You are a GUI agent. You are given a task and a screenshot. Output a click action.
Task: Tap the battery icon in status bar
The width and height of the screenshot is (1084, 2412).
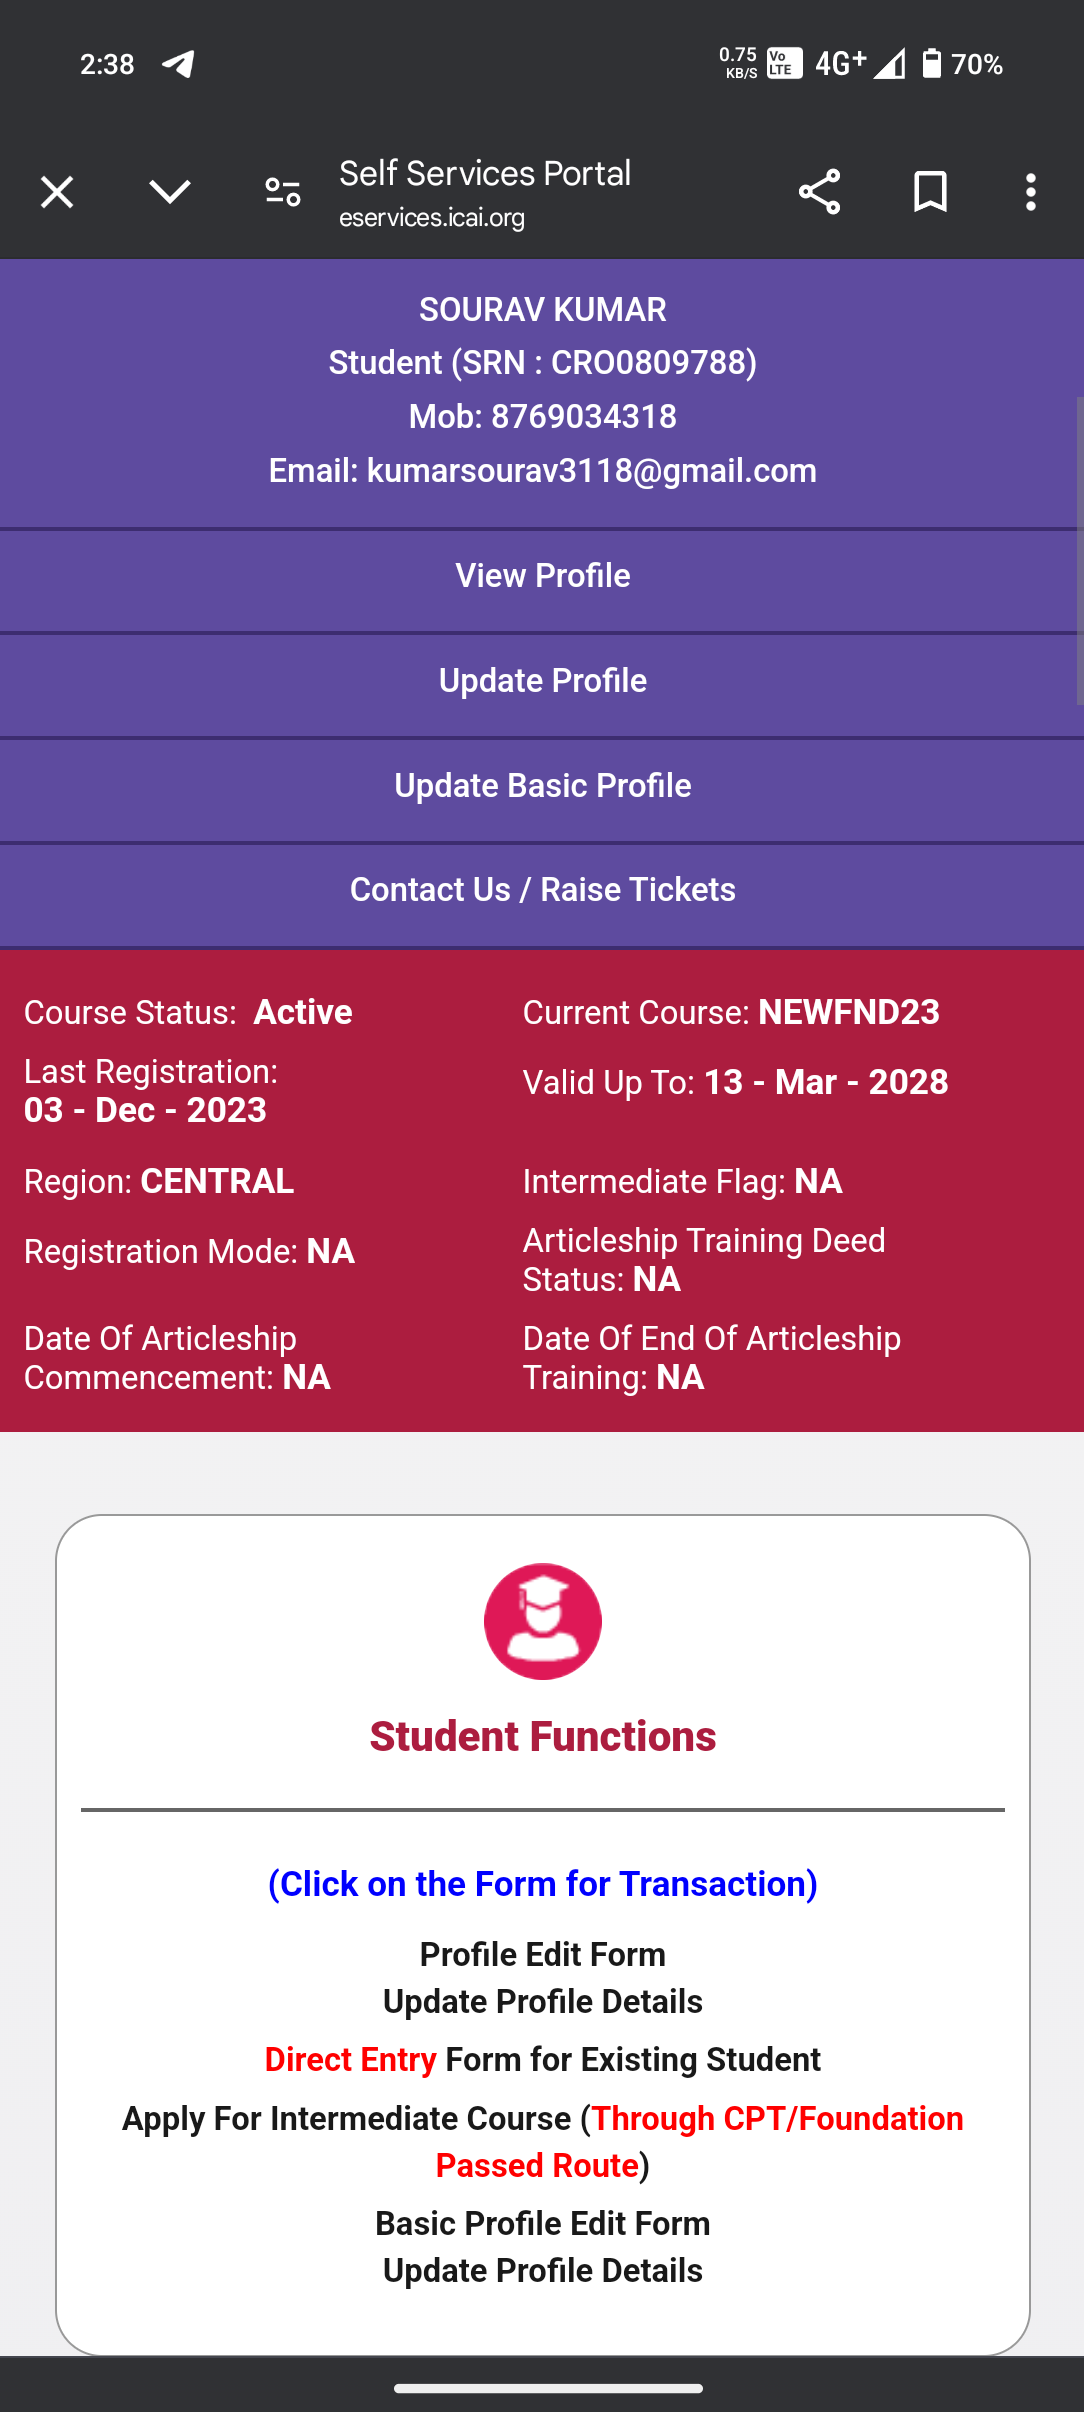(931, 64)
